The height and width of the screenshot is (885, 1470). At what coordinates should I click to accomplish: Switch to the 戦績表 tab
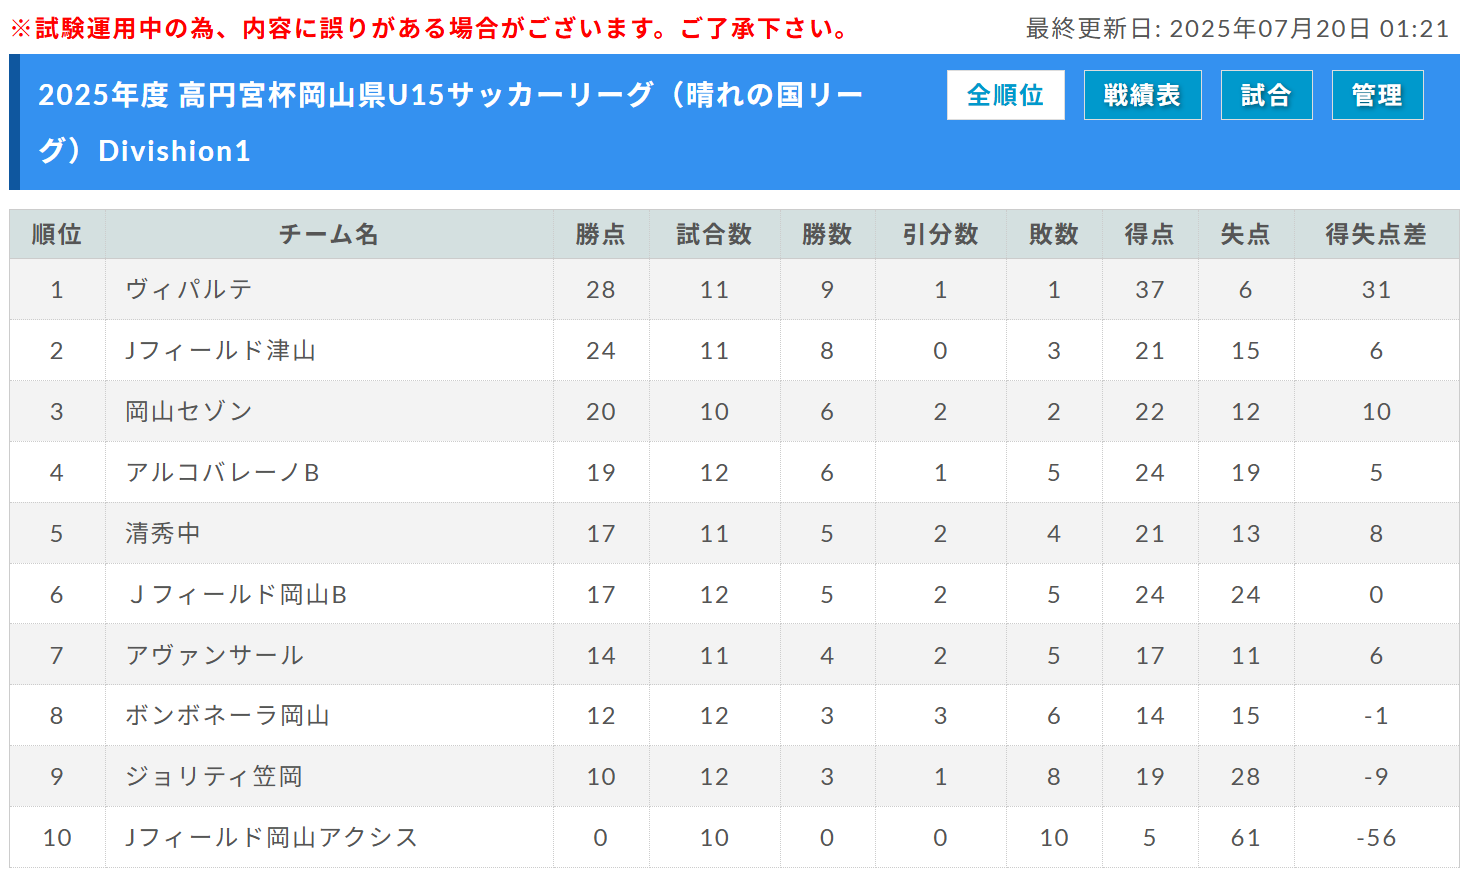[x=1142, y=95]
